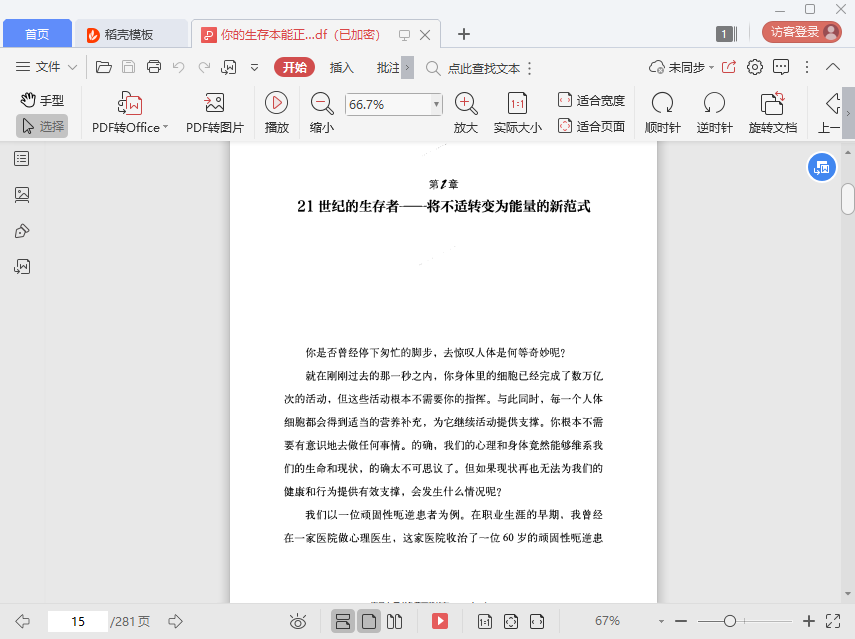Viewport: 855px width, 639px height.
Task: Click the 适合宽度 fit width button
Action: click(591, 100)
